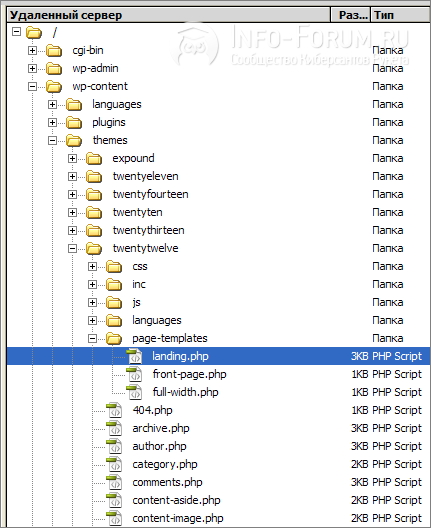Click the category.php file icon

(114, 464)
